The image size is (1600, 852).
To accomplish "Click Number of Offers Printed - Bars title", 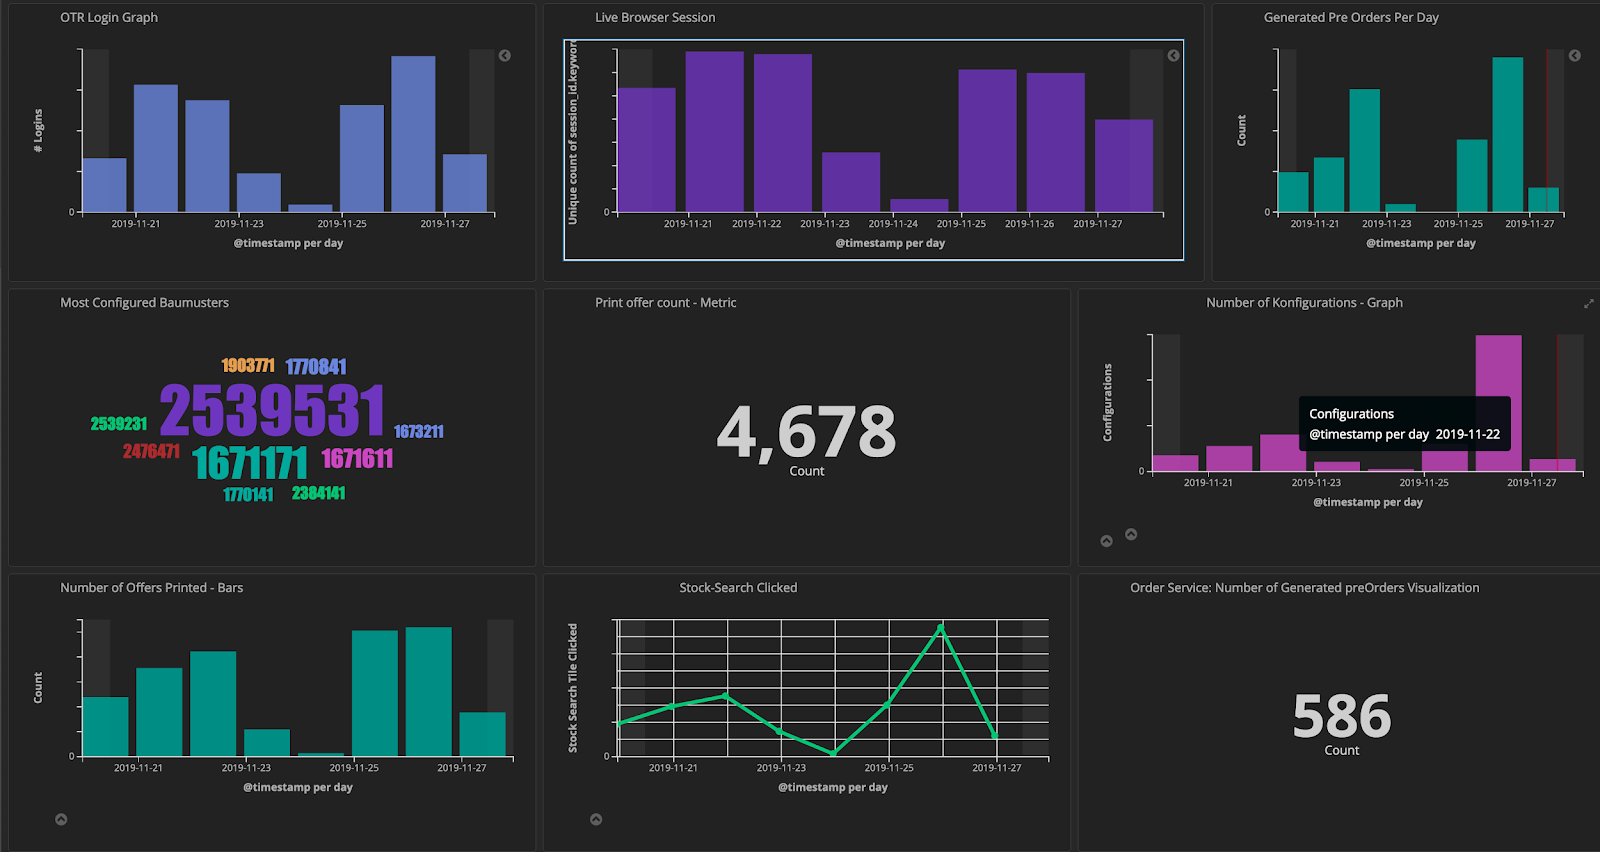I will pos(151,587).
